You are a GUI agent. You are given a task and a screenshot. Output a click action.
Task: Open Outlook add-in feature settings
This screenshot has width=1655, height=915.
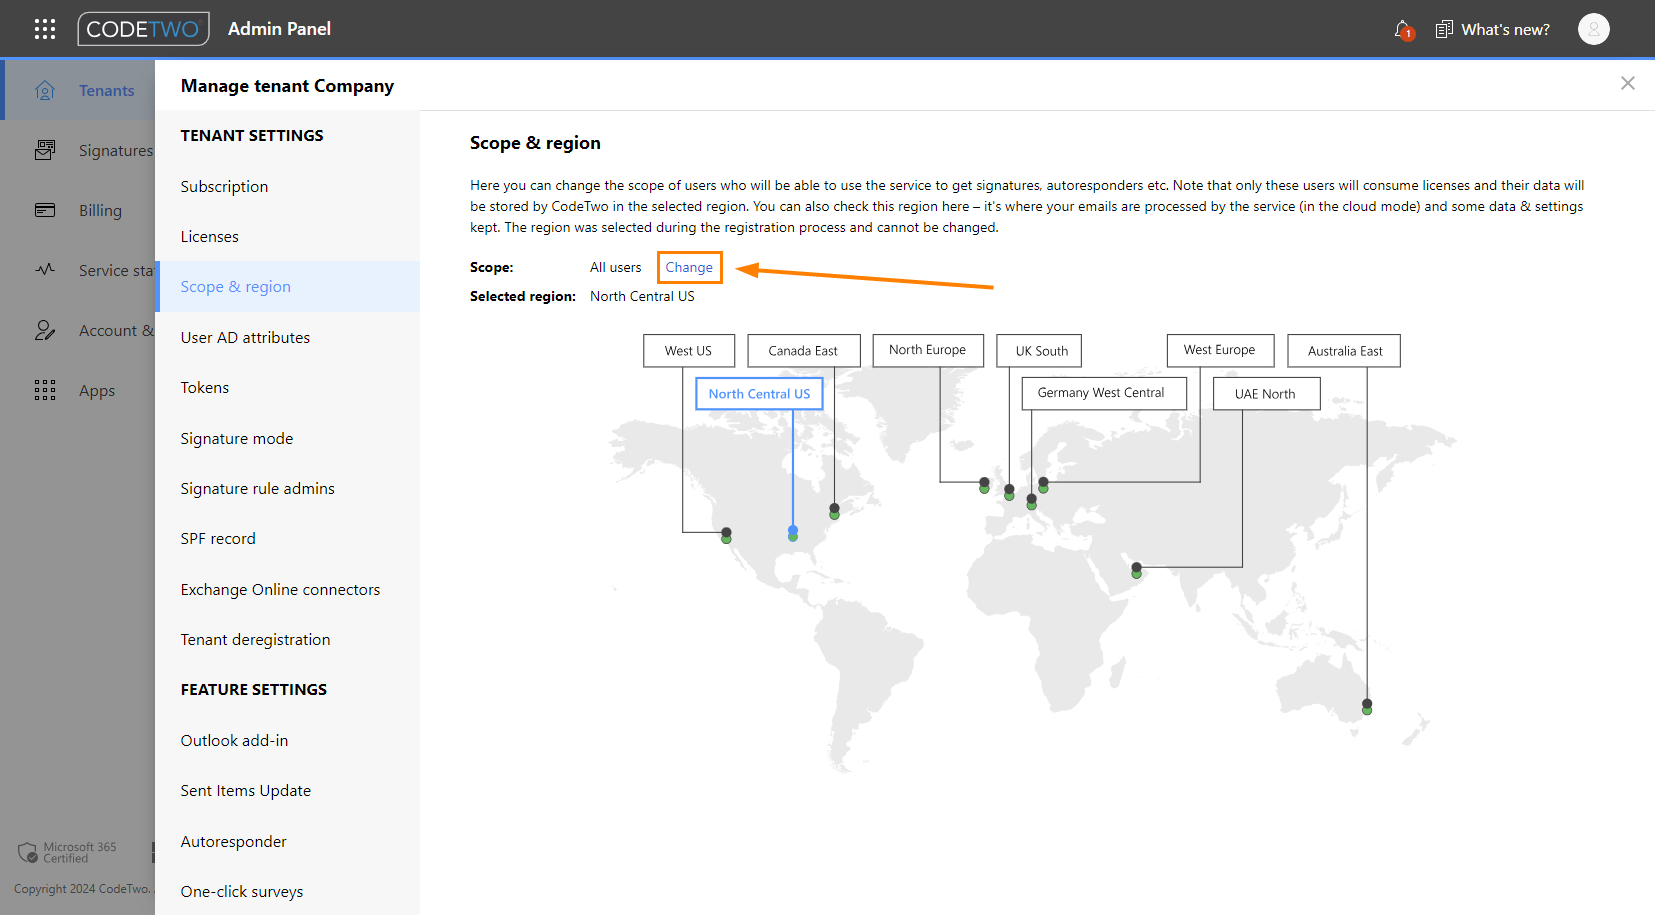288,740
